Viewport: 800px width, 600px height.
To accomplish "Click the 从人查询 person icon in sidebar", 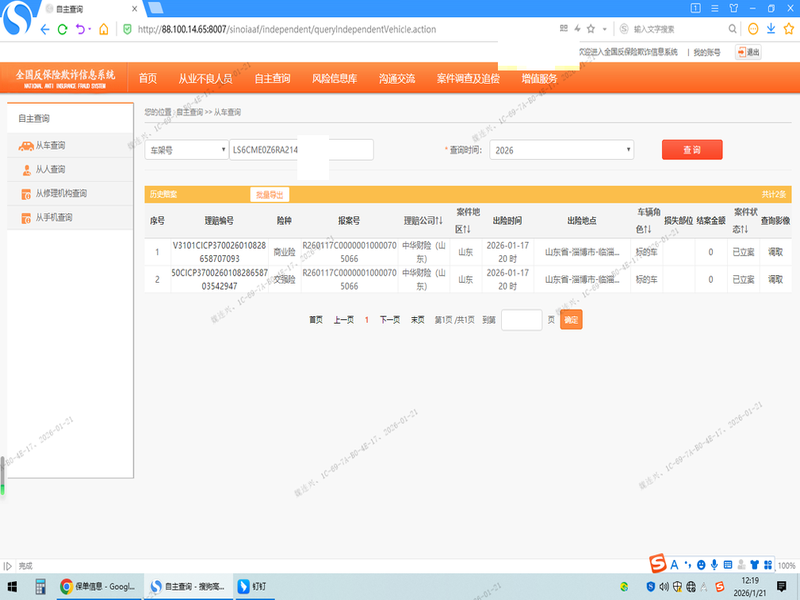I will pyautogui.click(x=25, y=170).
